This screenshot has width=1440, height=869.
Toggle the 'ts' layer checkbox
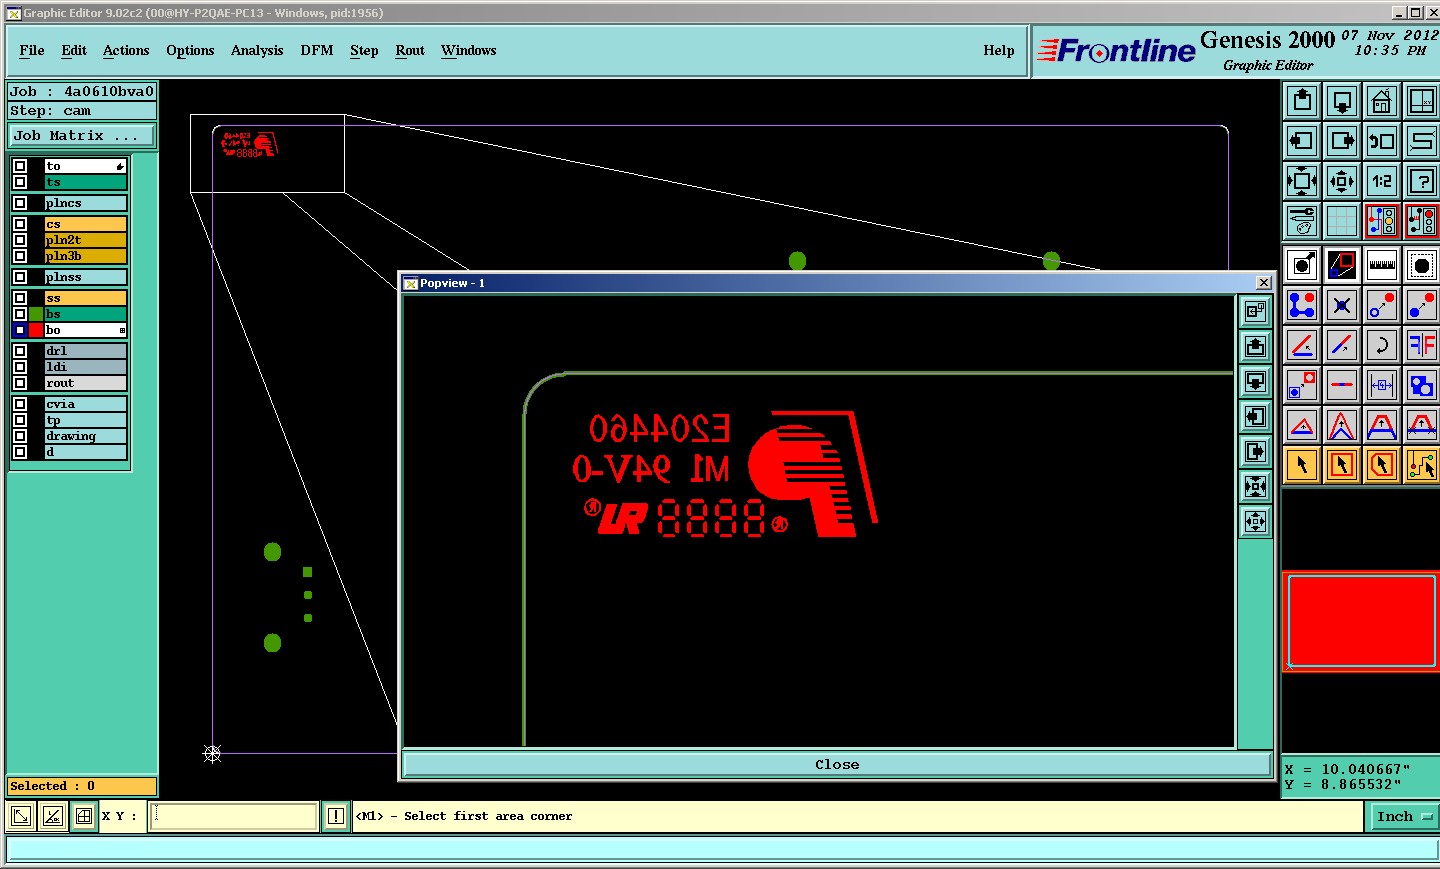20,182
